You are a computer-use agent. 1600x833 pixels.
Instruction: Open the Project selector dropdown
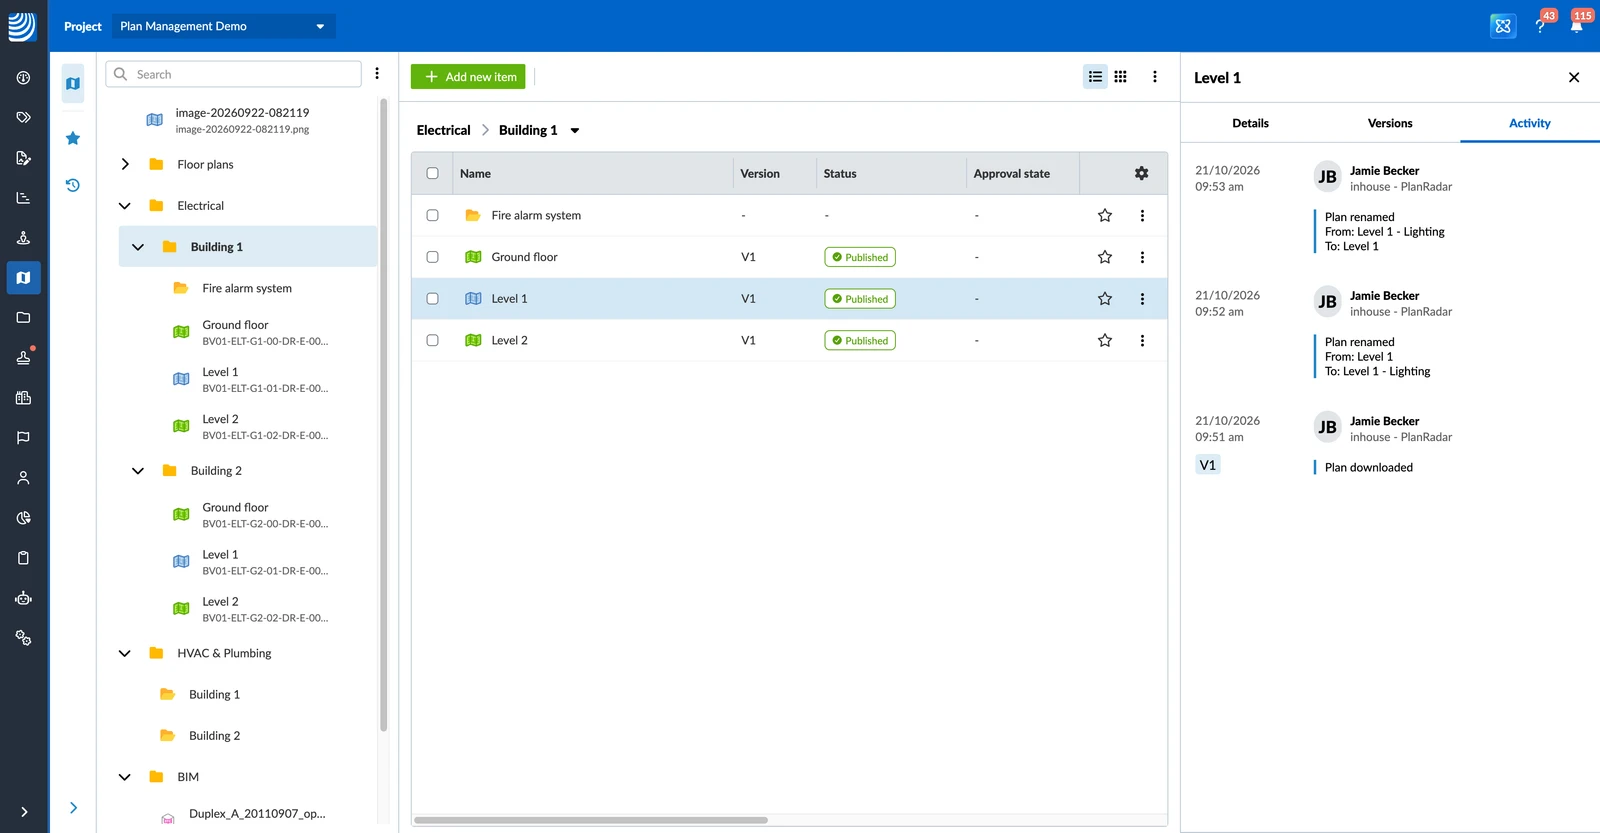click(222, 26)
